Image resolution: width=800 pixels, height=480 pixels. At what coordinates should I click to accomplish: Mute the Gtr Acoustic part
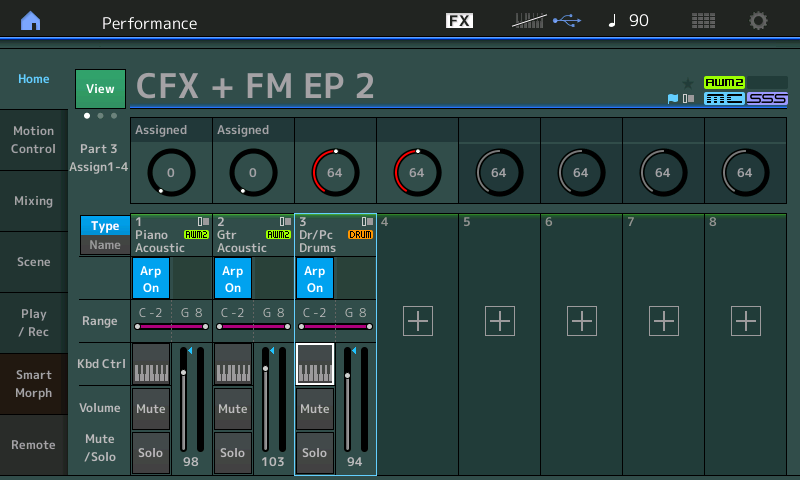click(233, 409)
